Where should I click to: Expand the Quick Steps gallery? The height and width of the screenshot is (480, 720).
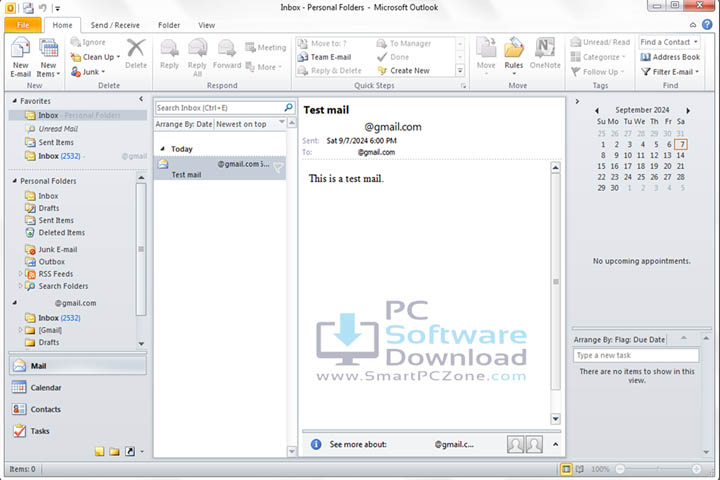click(x=460, y=71)
